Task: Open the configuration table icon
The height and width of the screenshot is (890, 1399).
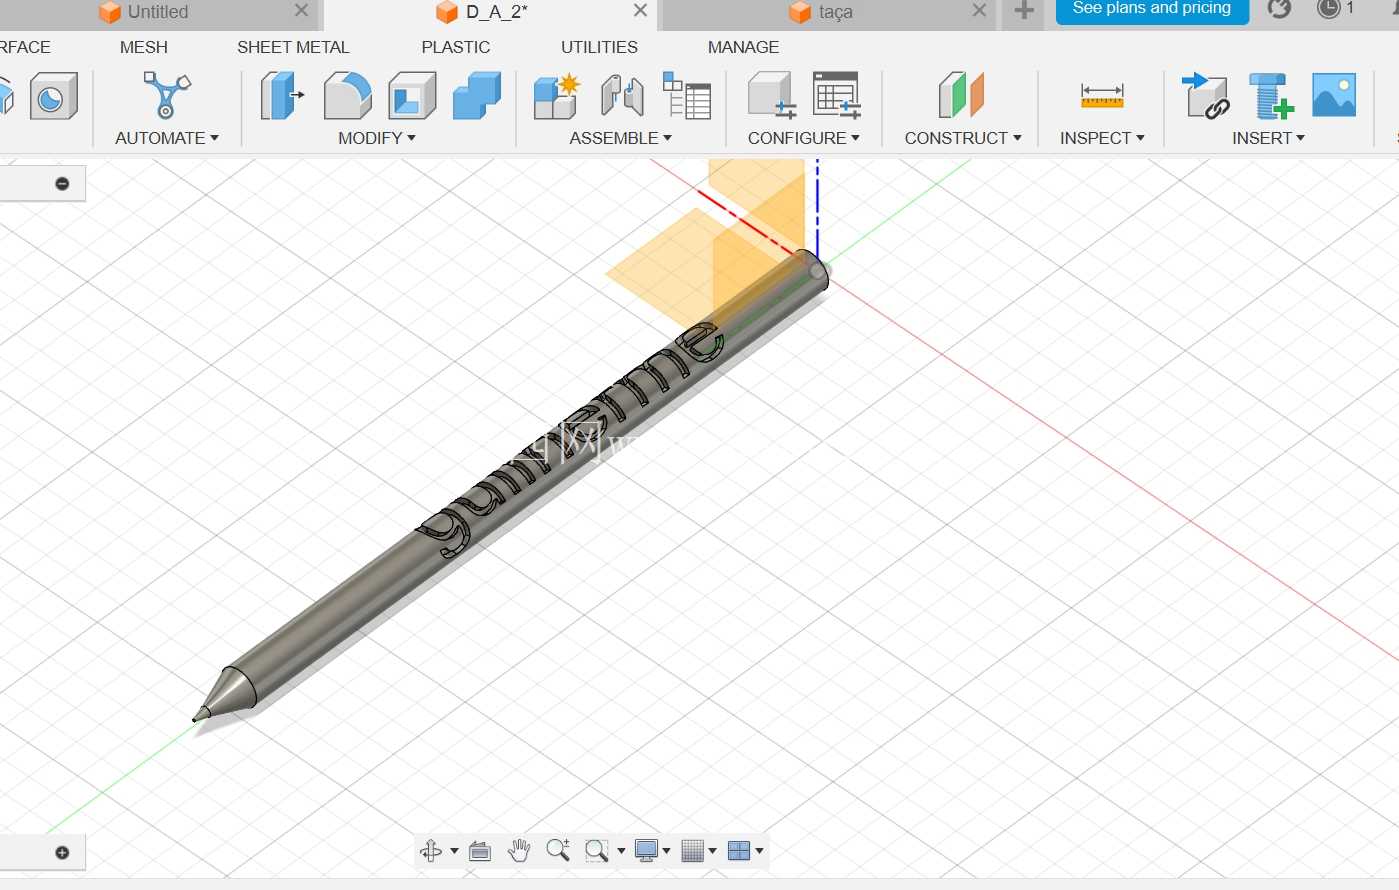Action: [x=837, y=96]
